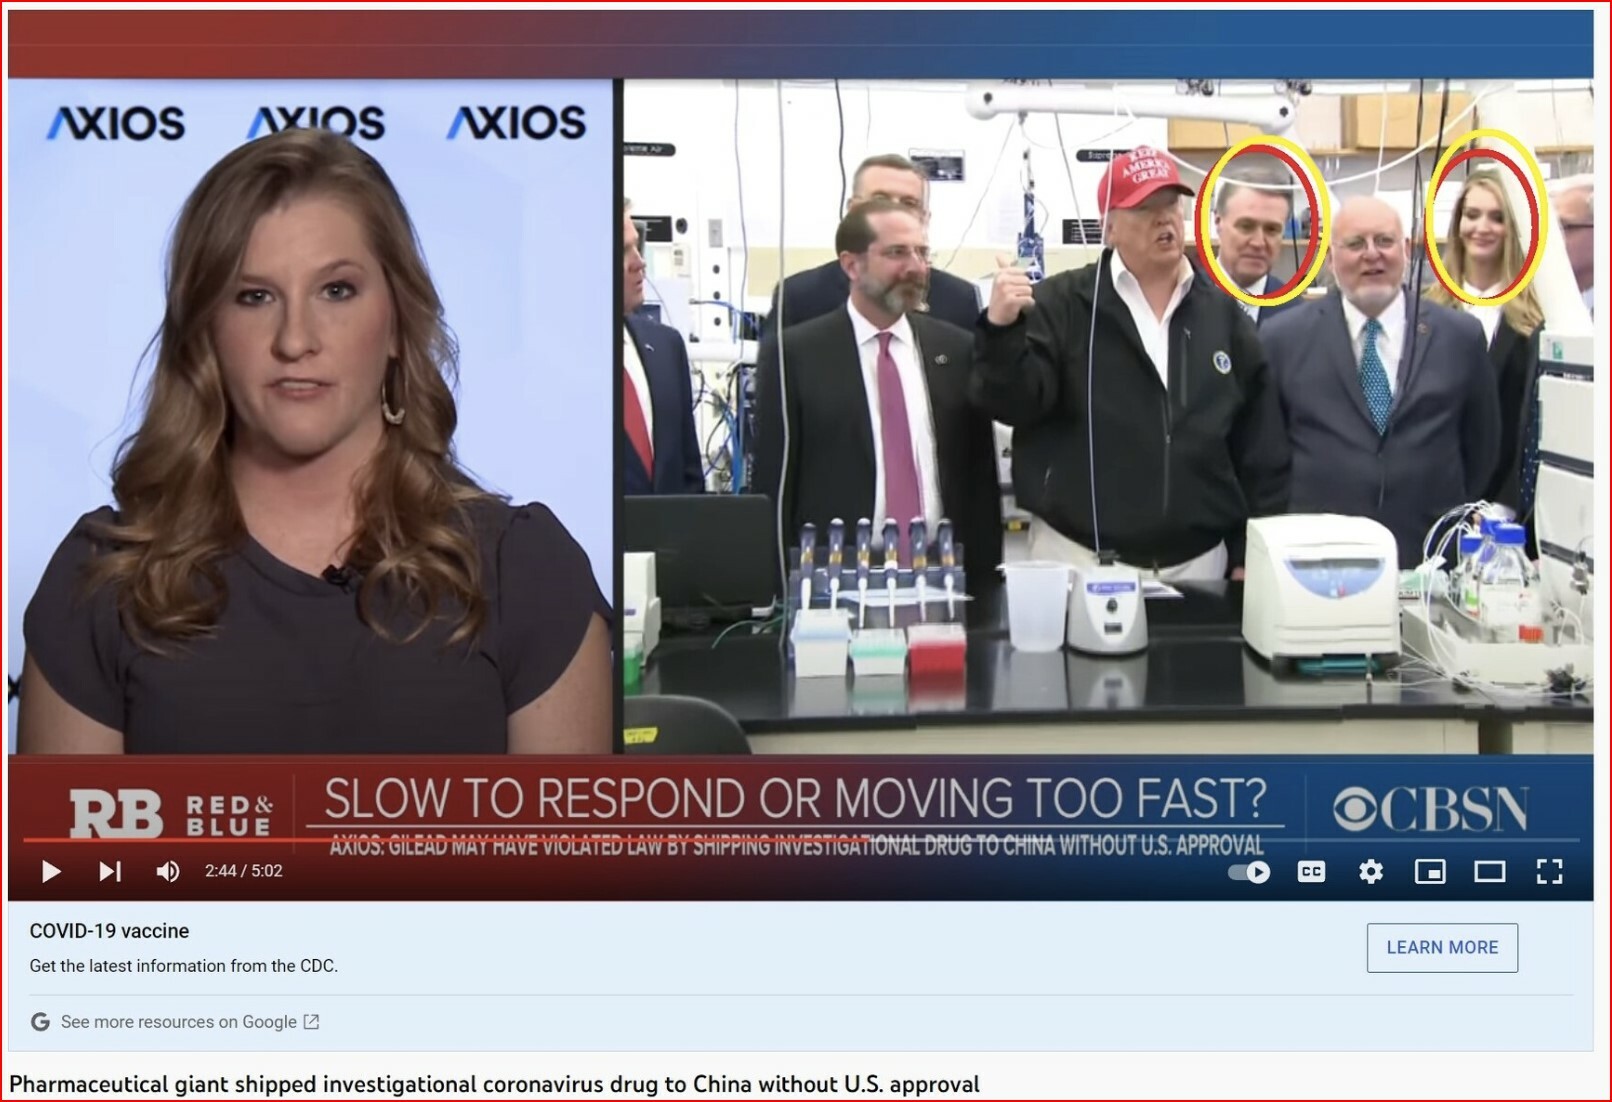This screenshot has height=1102, width=1612.
Task: Click the external link icon beside Google resources
Action: (x=312, y=1022)
